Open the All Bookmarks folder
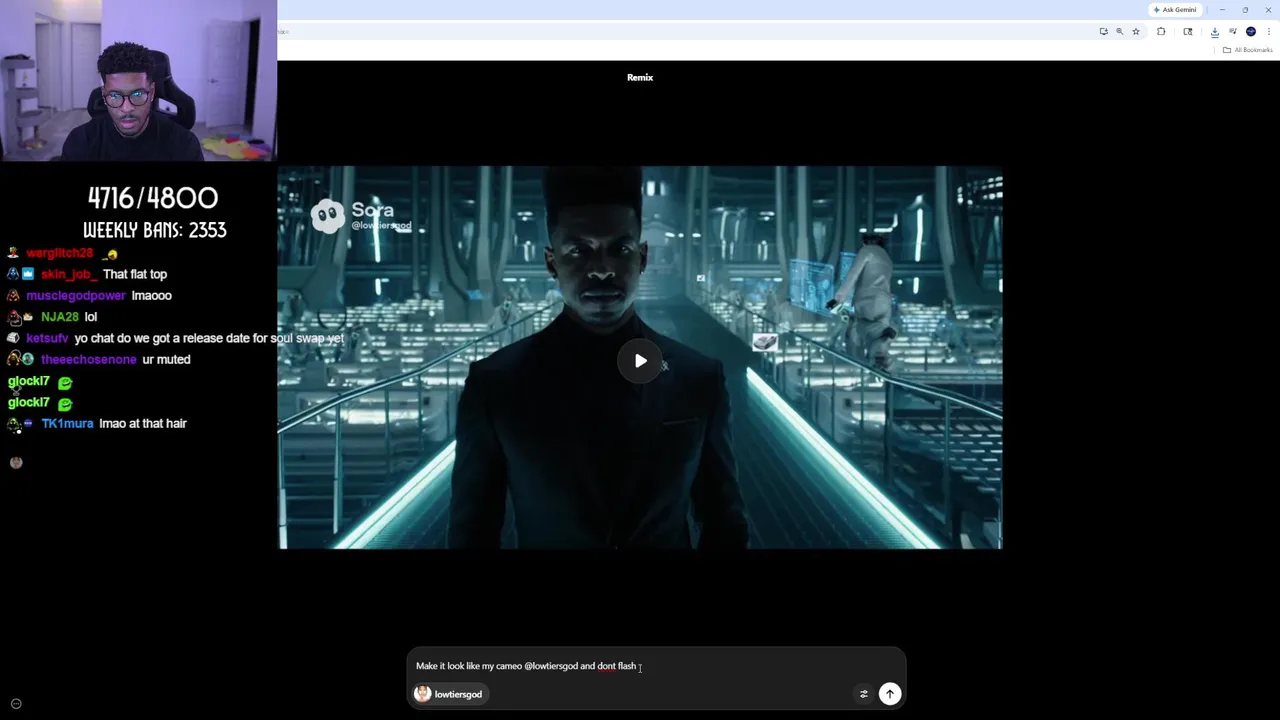 [x=1248, y=50]
